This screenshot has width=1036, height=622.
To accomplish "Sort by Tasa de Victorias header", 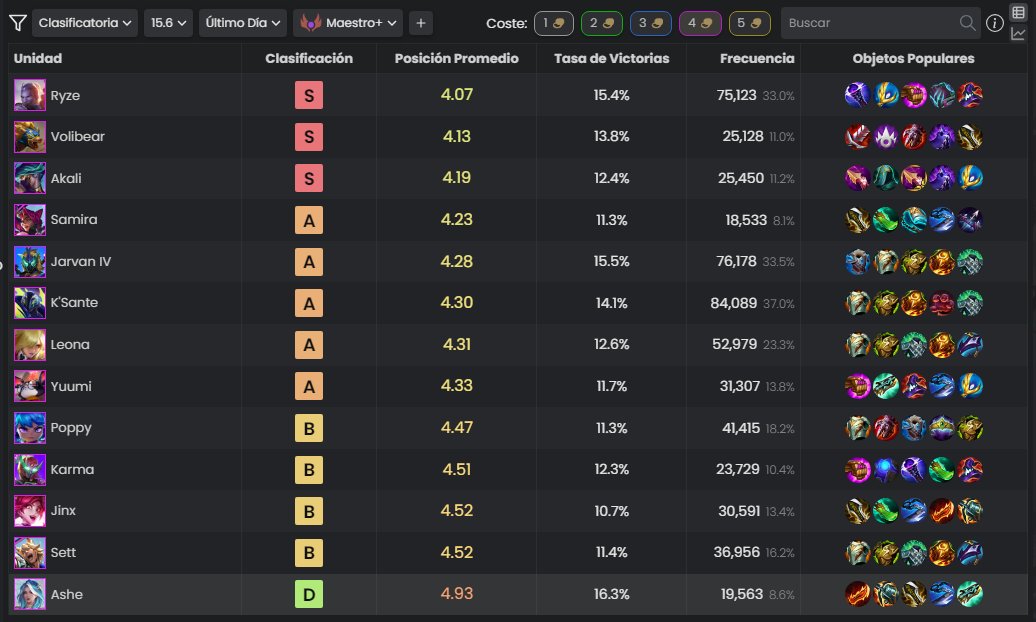I will [x=611, y=58].
